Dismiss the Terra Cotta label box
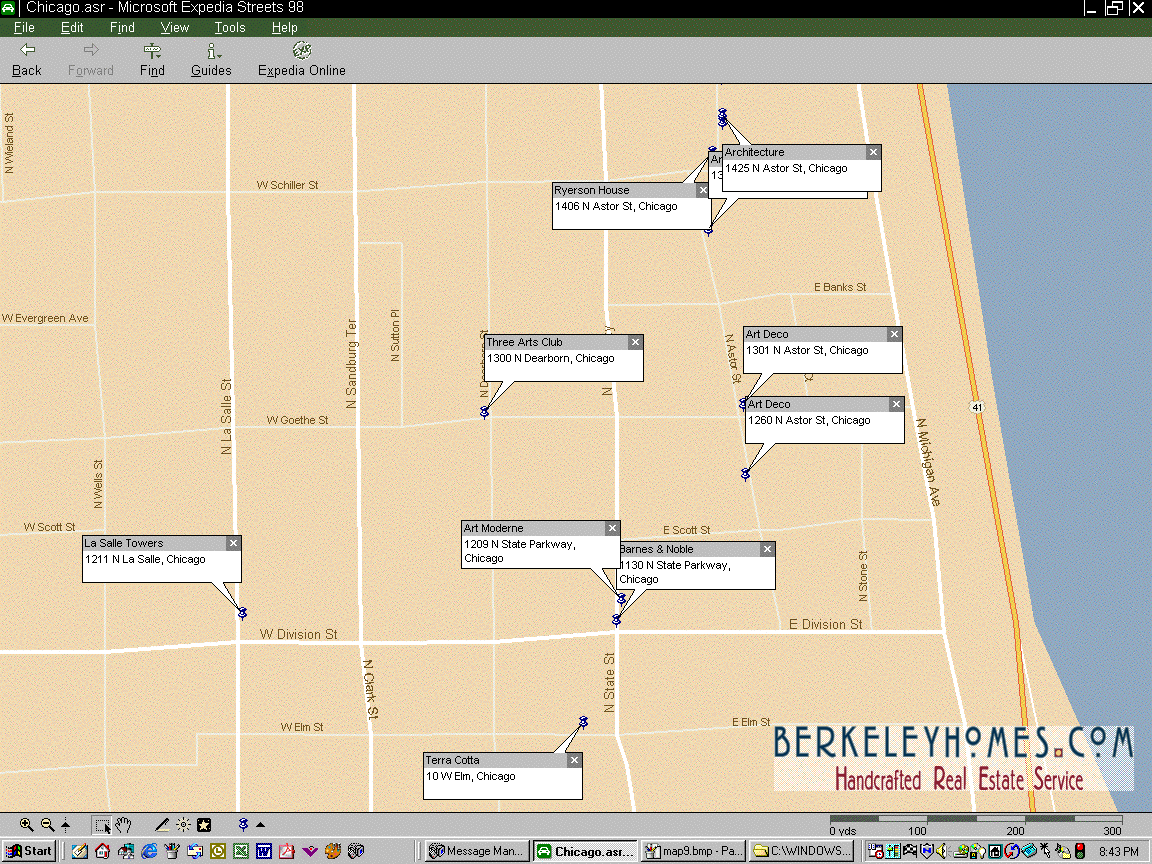 574,760
